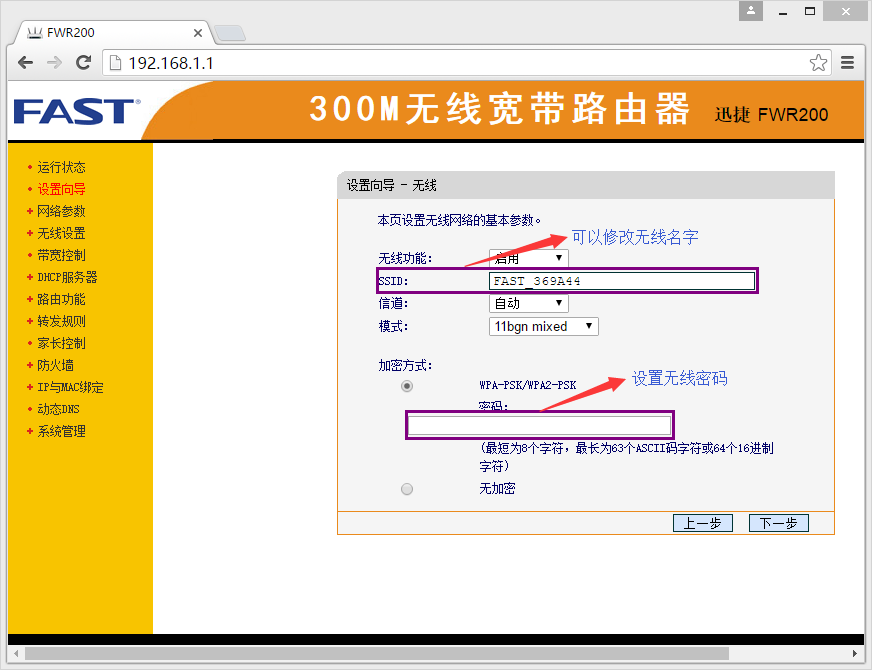Open 带宽控制 in the sidebar
Image resolution: width=872 pixels, height=670 pixels.
pyautogui.click(x=61, y=255)
